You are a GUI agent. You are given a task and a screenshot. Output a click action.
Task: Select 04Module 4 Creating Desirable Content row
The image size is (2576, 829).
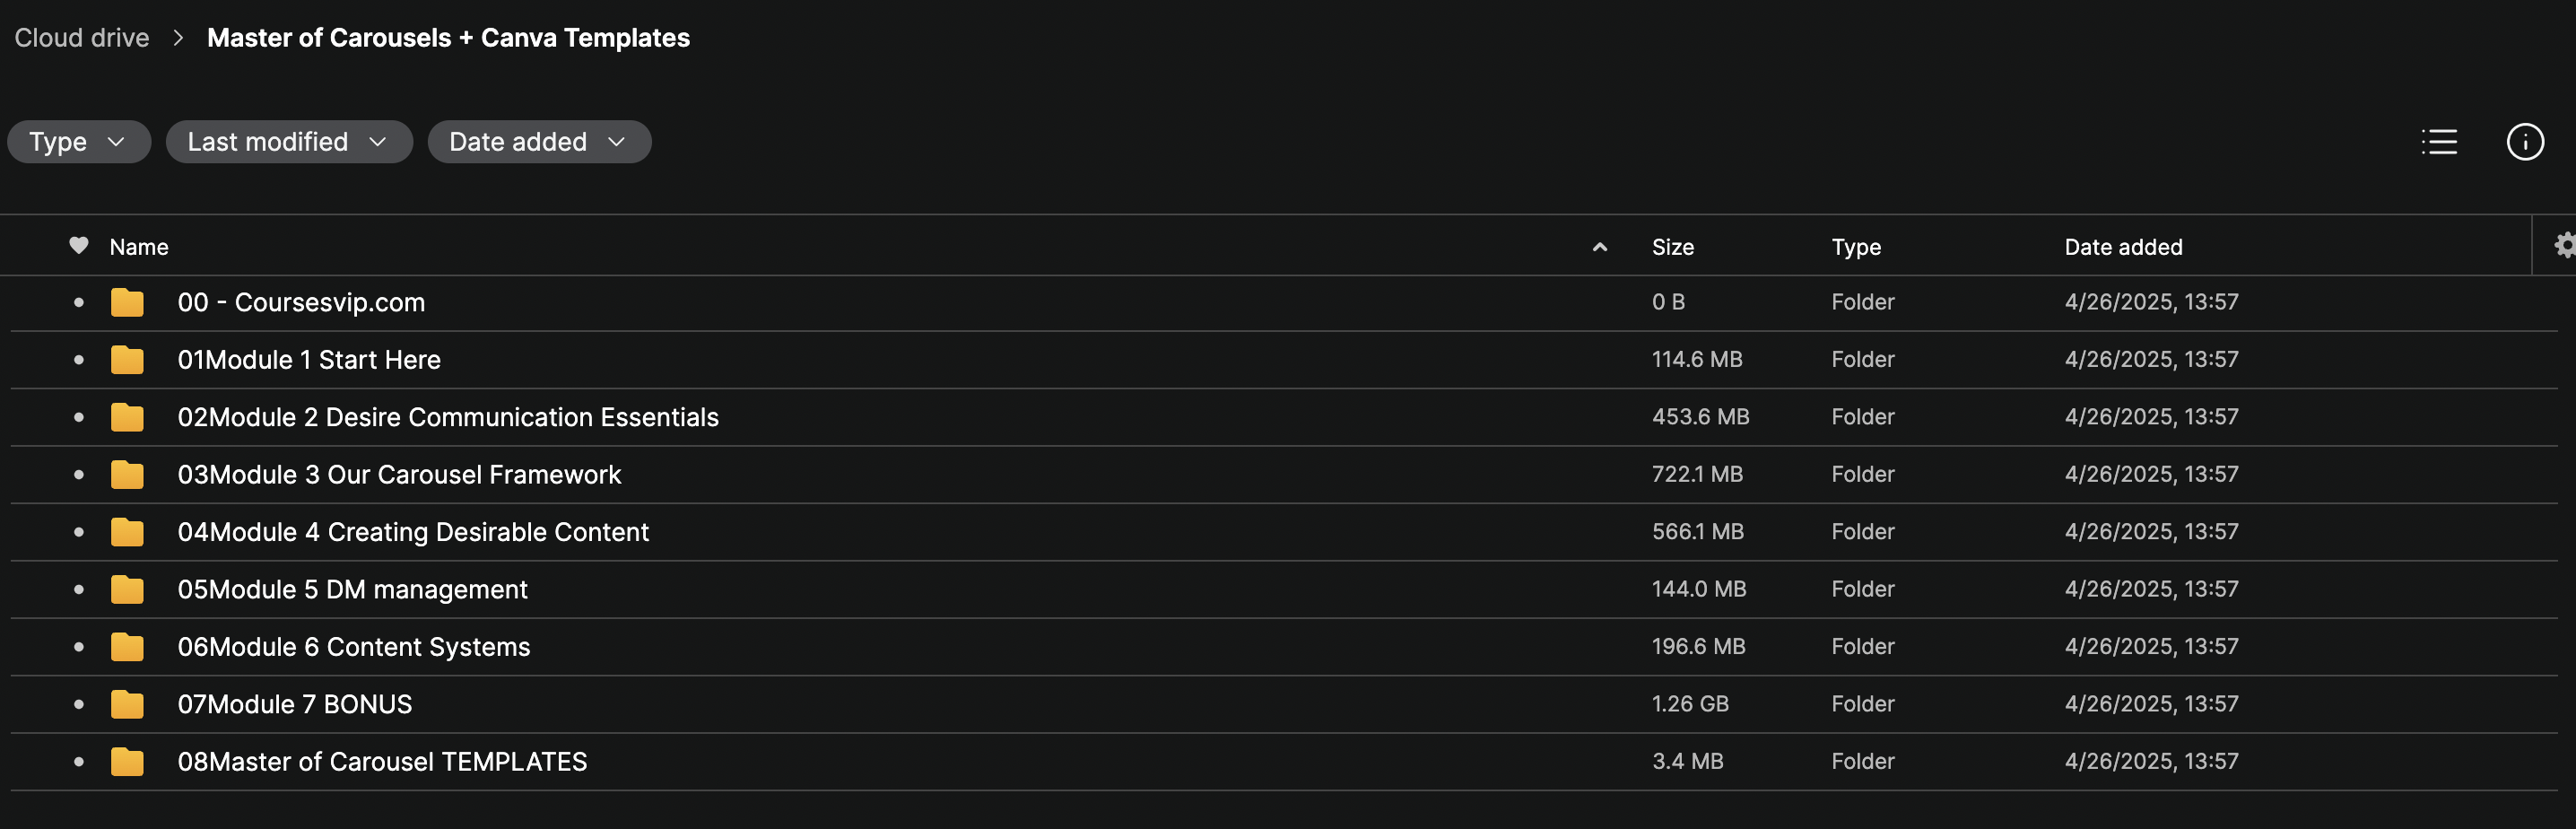pos(1284,532)
